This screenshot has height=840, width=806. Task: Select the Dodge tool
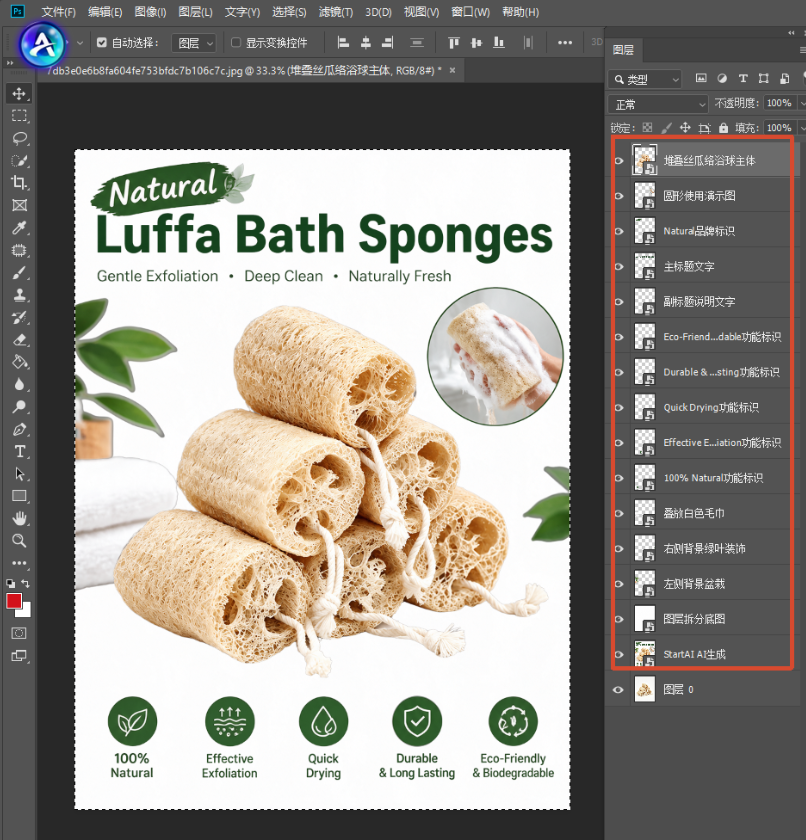[19, 407]
